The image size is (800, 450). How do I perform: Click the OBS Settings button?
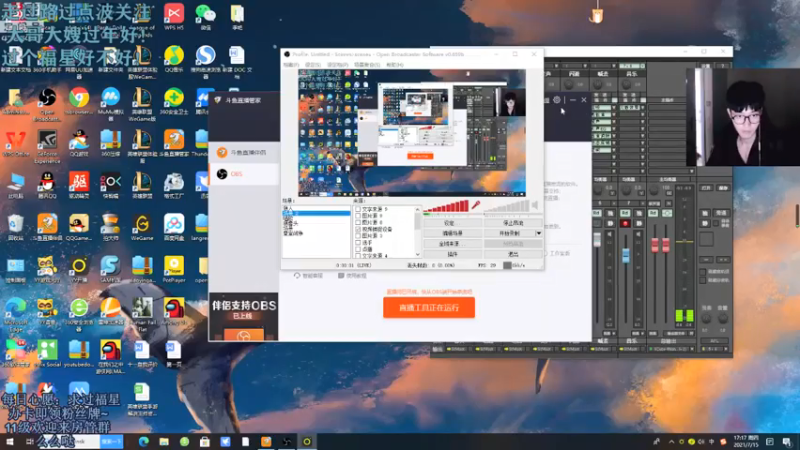(453, 223)
